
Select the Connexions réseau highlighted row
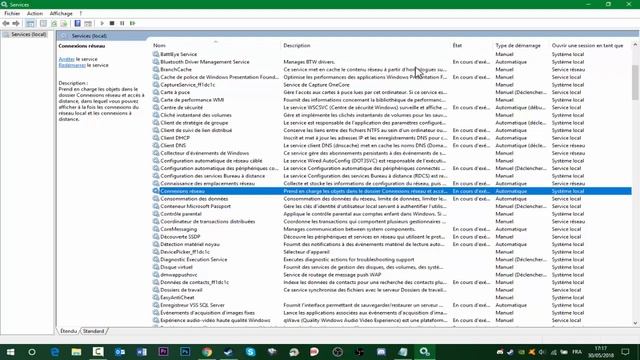point(392,191)
